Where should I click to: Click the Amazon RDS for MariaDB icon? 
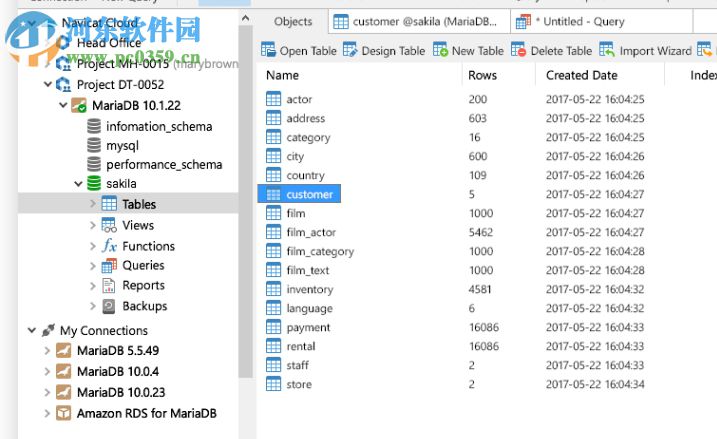64,413
